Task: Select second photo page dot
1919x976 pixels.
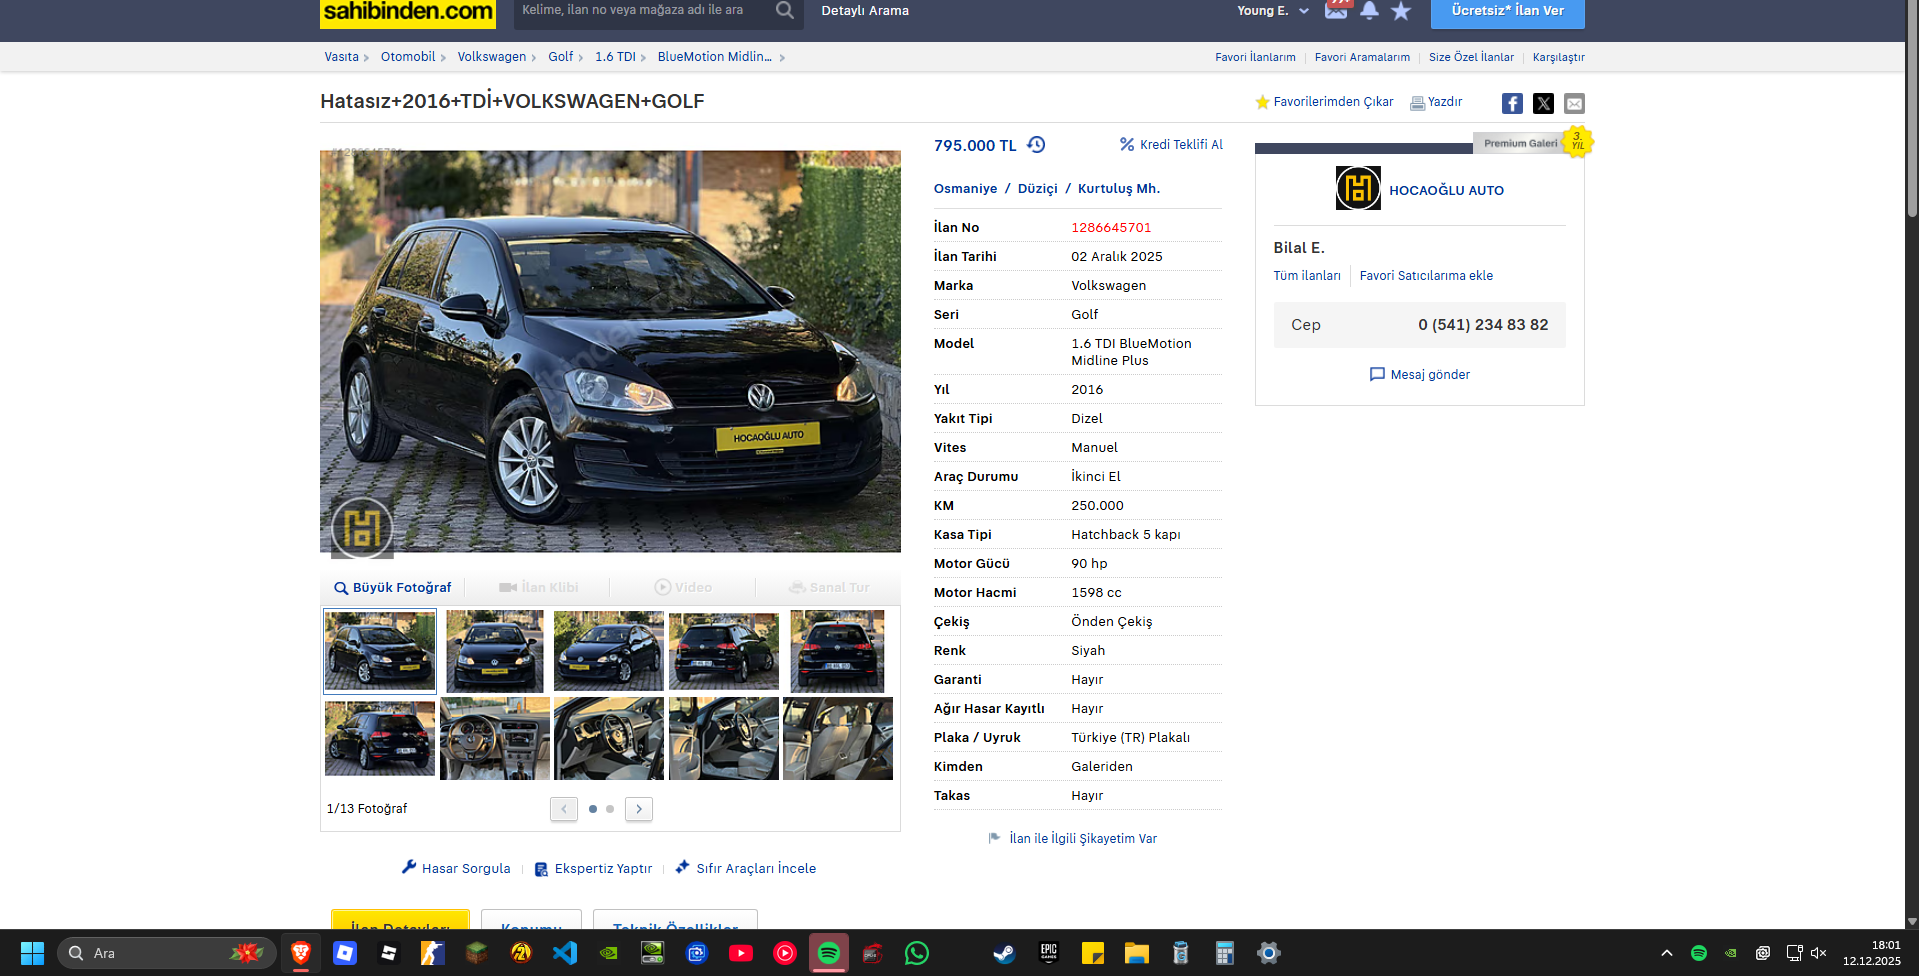Action: pyautogui.click(x=610, y=809)
